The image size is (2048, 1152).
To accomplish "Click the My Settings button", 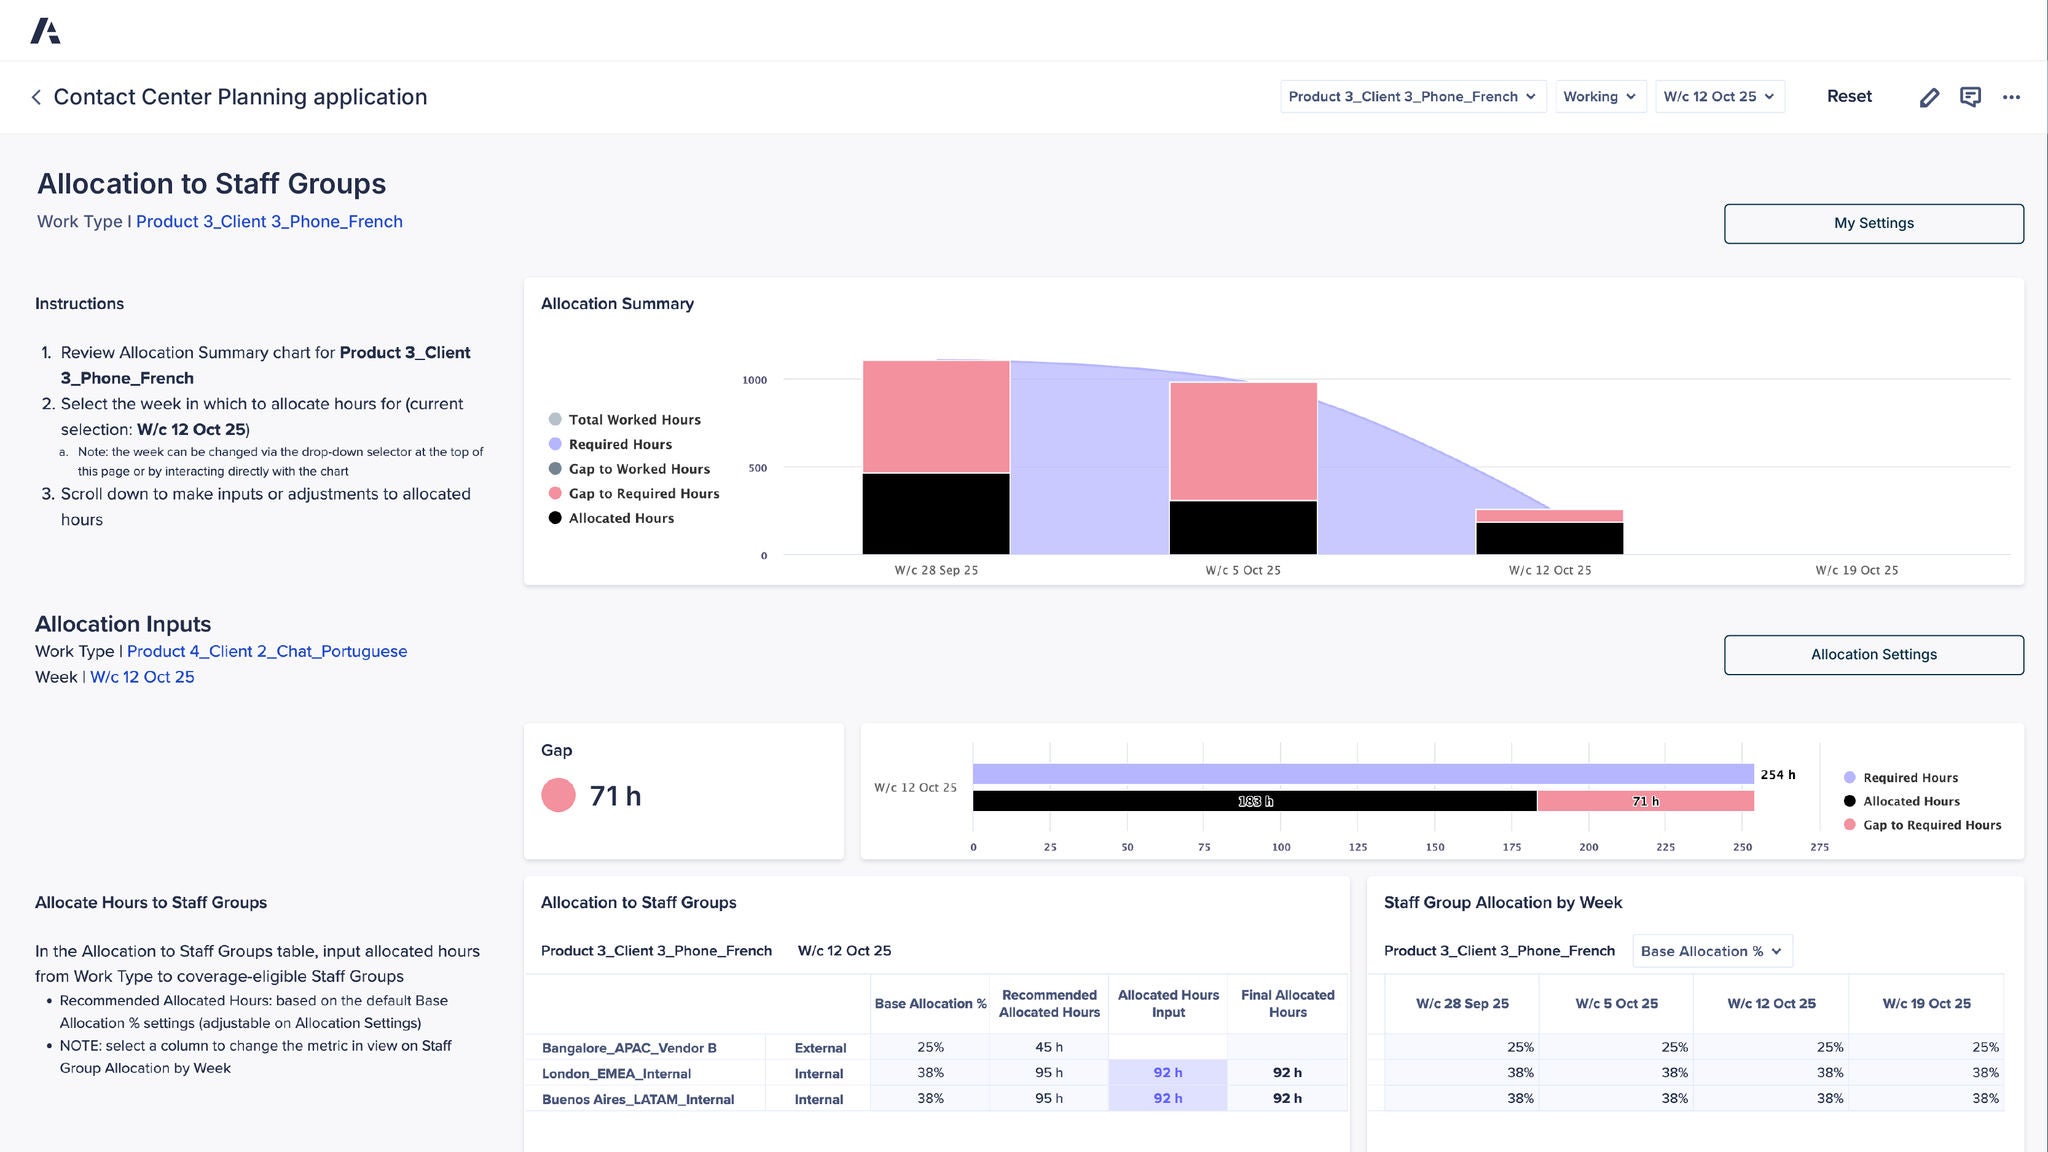I will [1873, 223].
